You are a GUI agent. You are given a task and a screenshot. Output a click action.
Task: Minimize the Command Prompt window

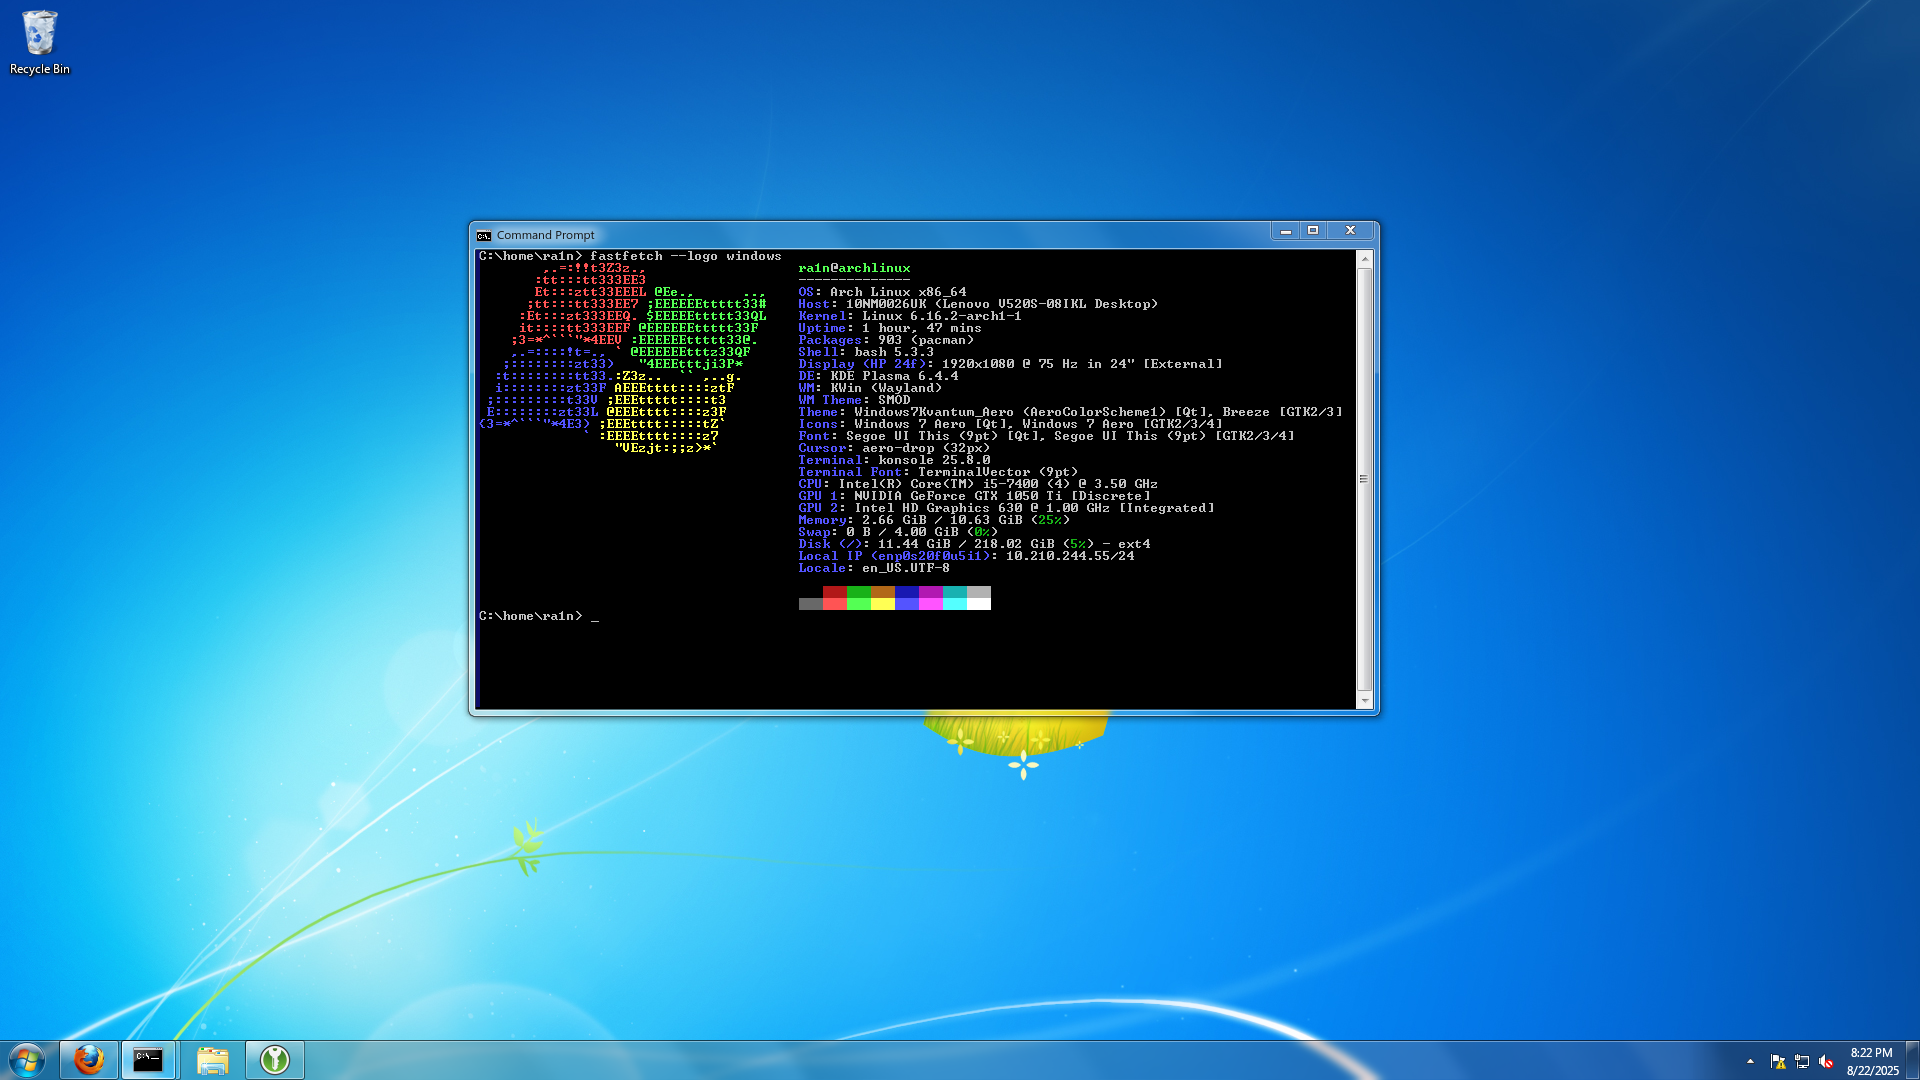click(x=1286, y=231)
